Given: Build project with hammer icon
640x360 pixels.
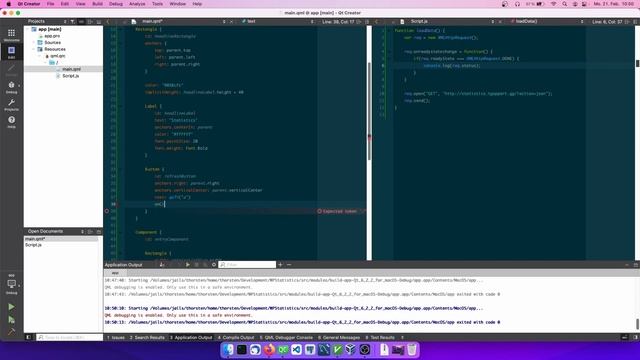Looking at the screenshot, I should click(11, 331).
